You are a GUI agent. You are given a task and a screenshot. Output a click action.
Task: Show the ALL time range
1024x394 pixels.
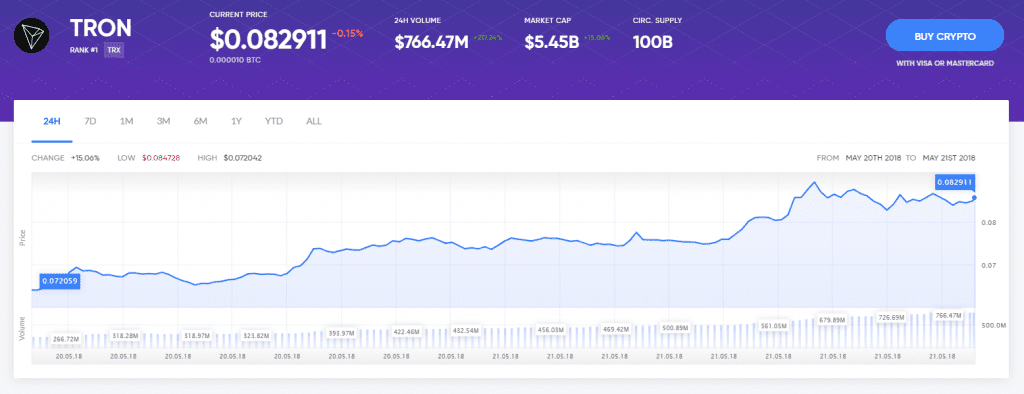pos(313,122)
